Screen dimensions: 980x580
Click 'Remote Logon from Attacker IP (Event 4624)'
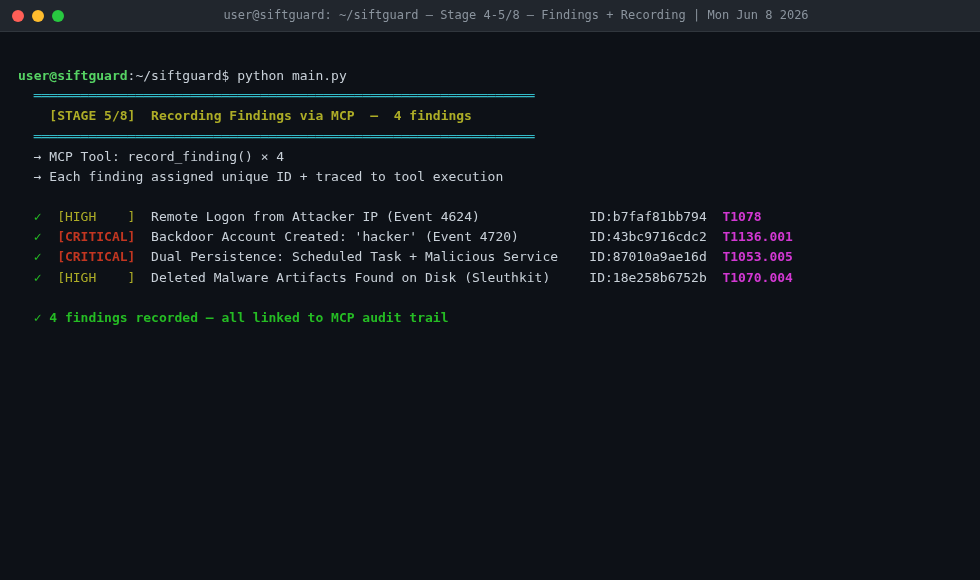315,217
